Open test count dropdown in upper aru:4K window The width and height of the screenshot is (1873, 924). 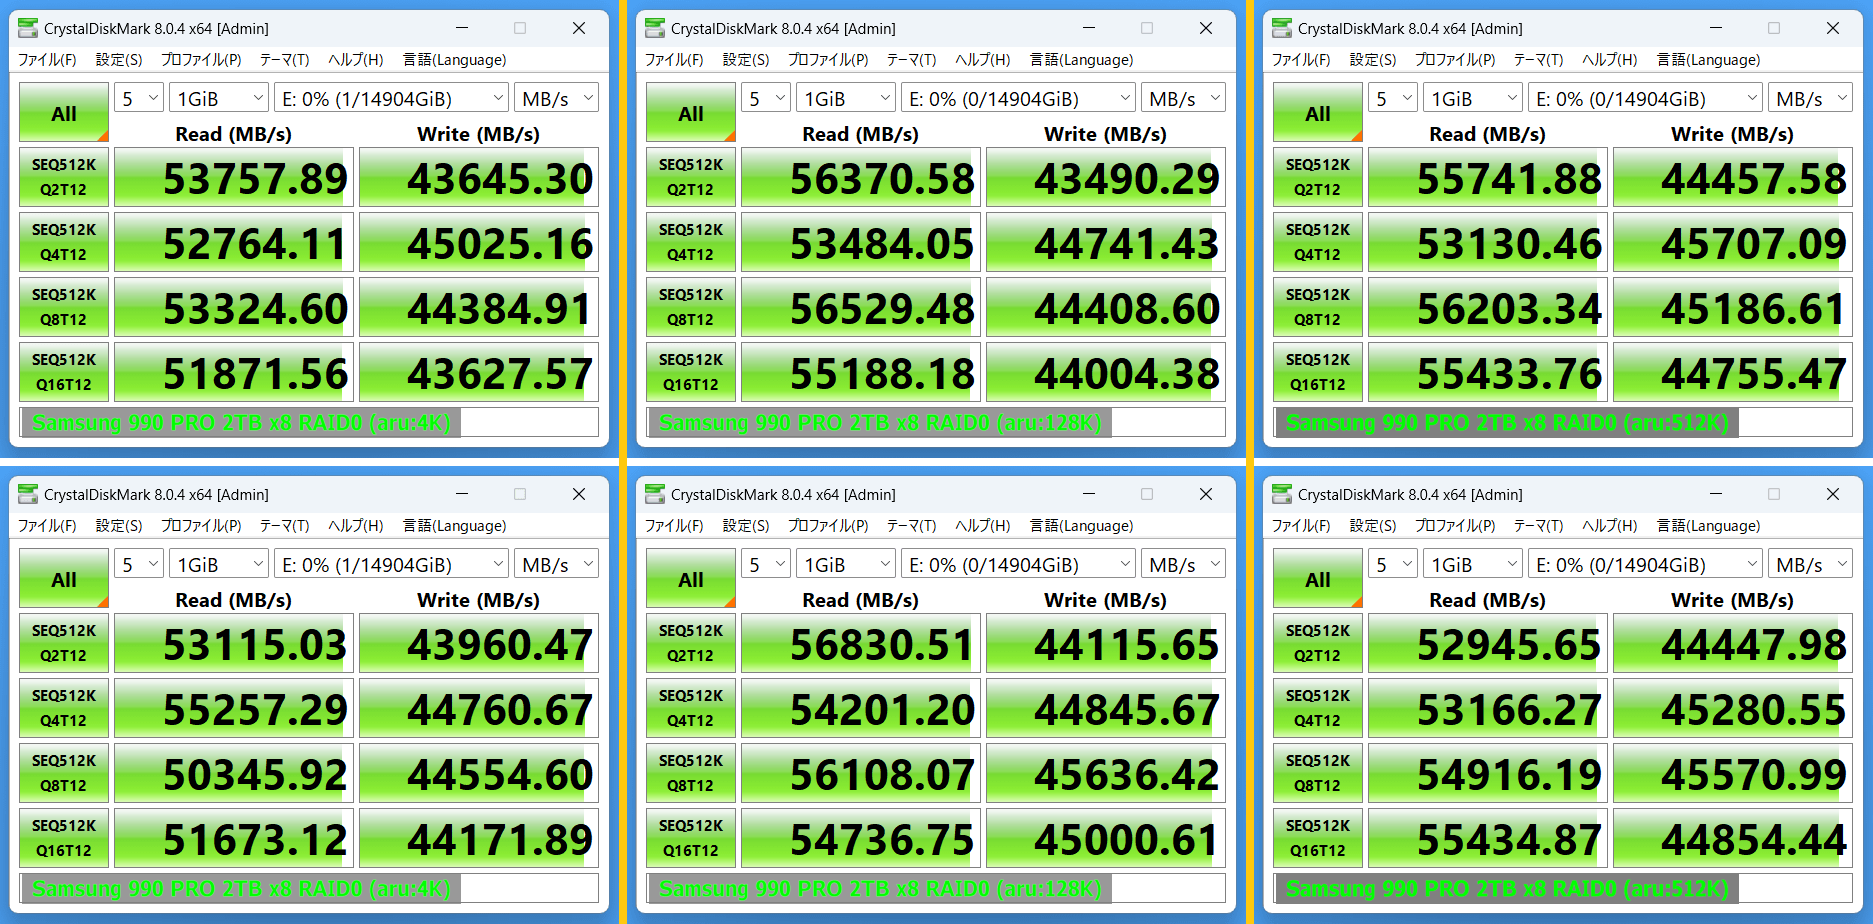point(139,98)
